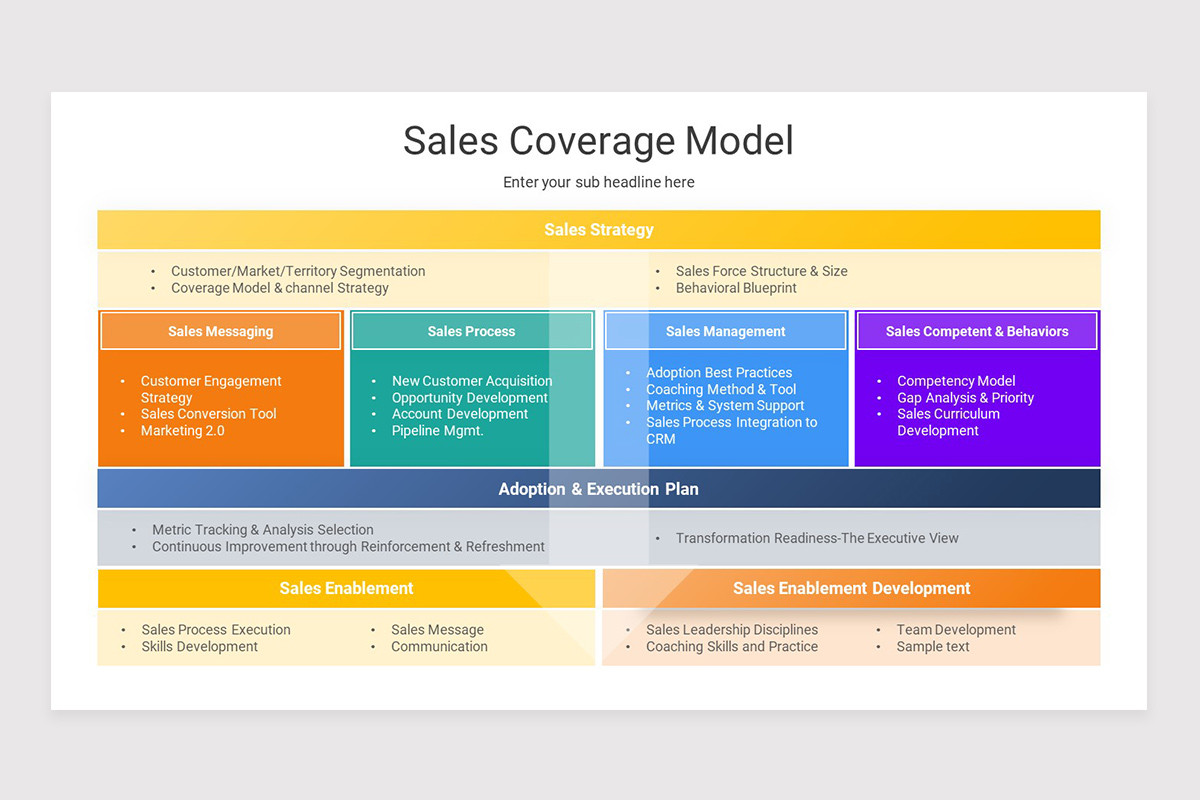Click the Sales Force Structure & Size bullet

click(761, 271)
